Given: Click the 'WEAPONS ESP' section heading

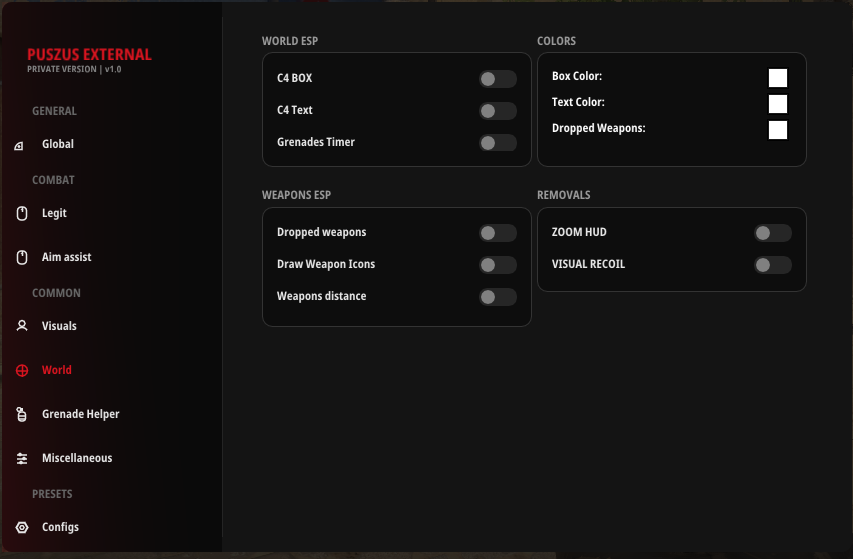Looking at the screenshot, I should point(296,195).
